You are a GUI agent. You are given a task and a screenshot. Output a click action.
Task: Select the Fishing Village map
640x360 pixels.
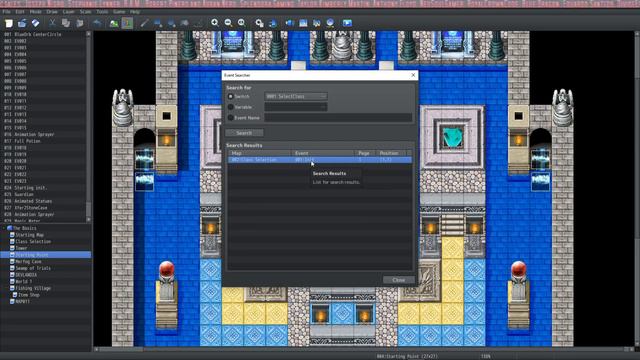(x=33, y=288)
